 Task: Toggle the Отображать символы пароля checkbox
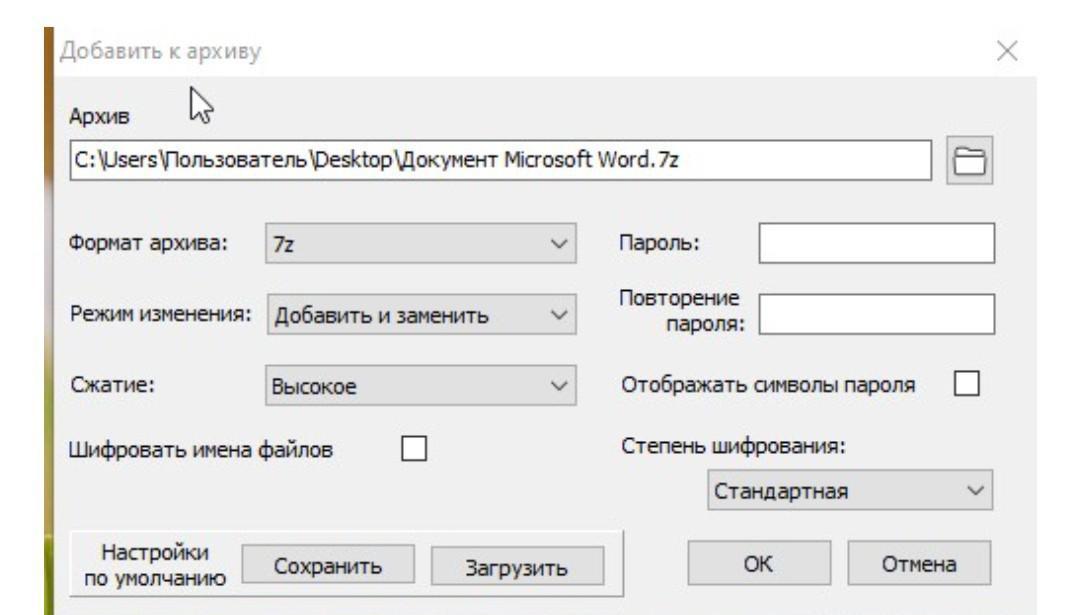[968, 384]
